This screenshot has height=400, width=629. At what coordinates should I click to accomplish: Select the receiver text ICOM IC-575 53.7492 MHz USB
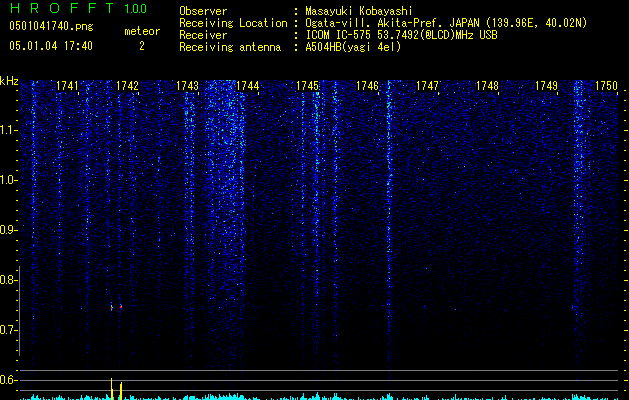(401, 35)
